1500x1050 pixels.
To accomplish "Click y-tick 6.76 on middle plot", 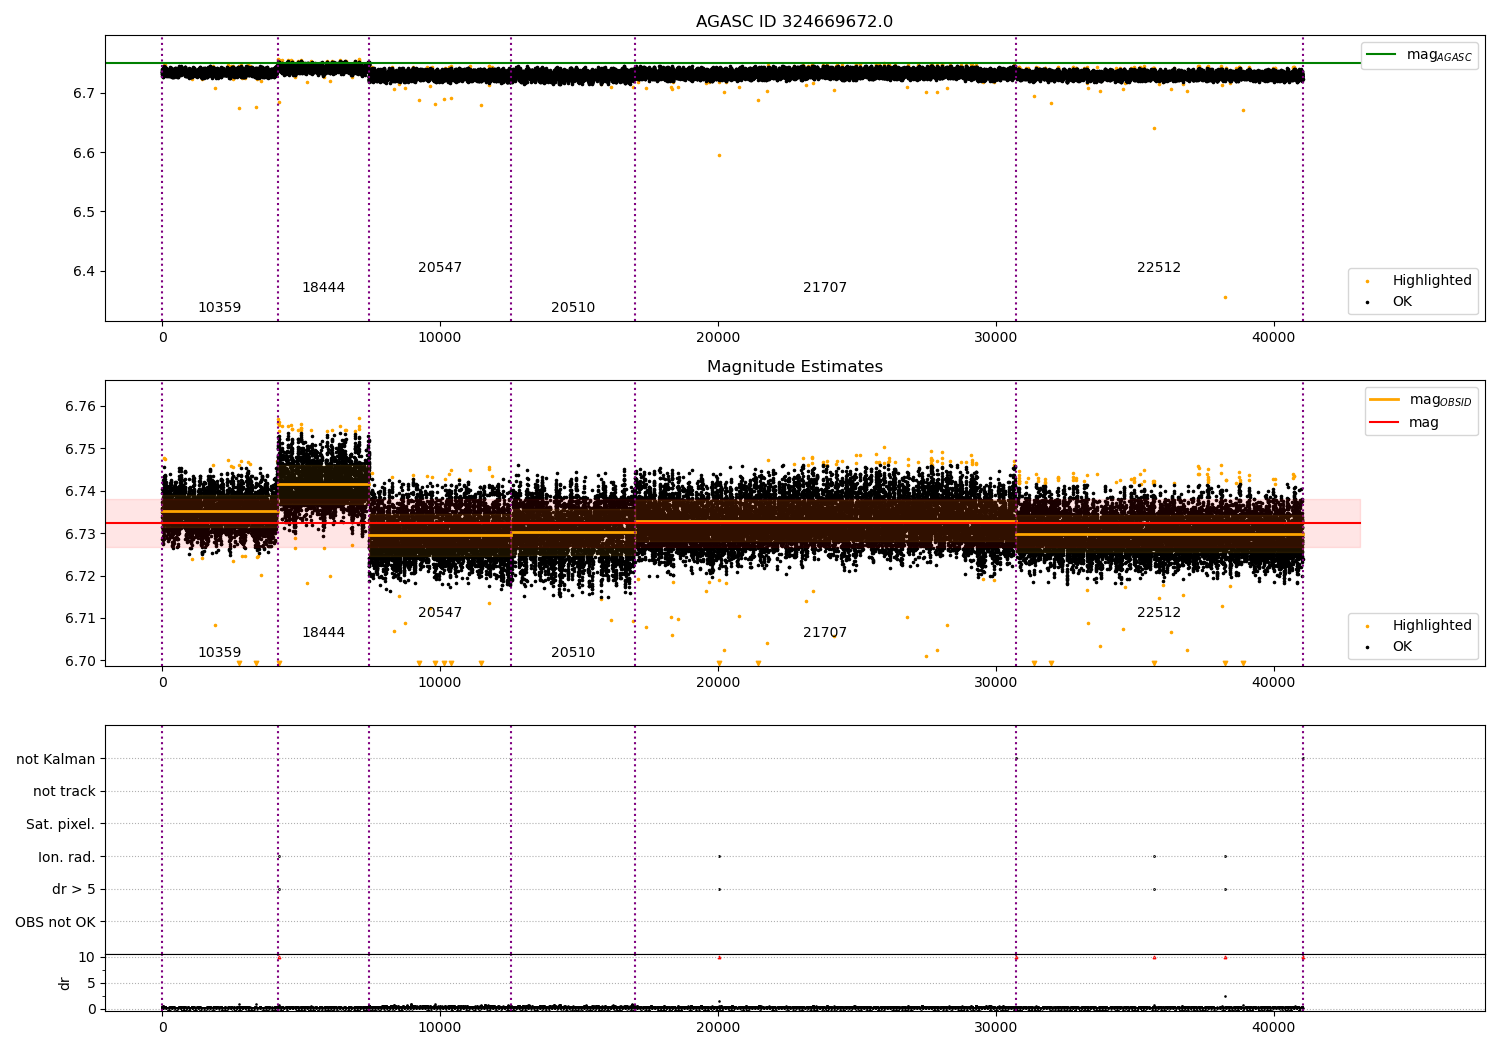I will pyautogui.click(x=80, y=407).
